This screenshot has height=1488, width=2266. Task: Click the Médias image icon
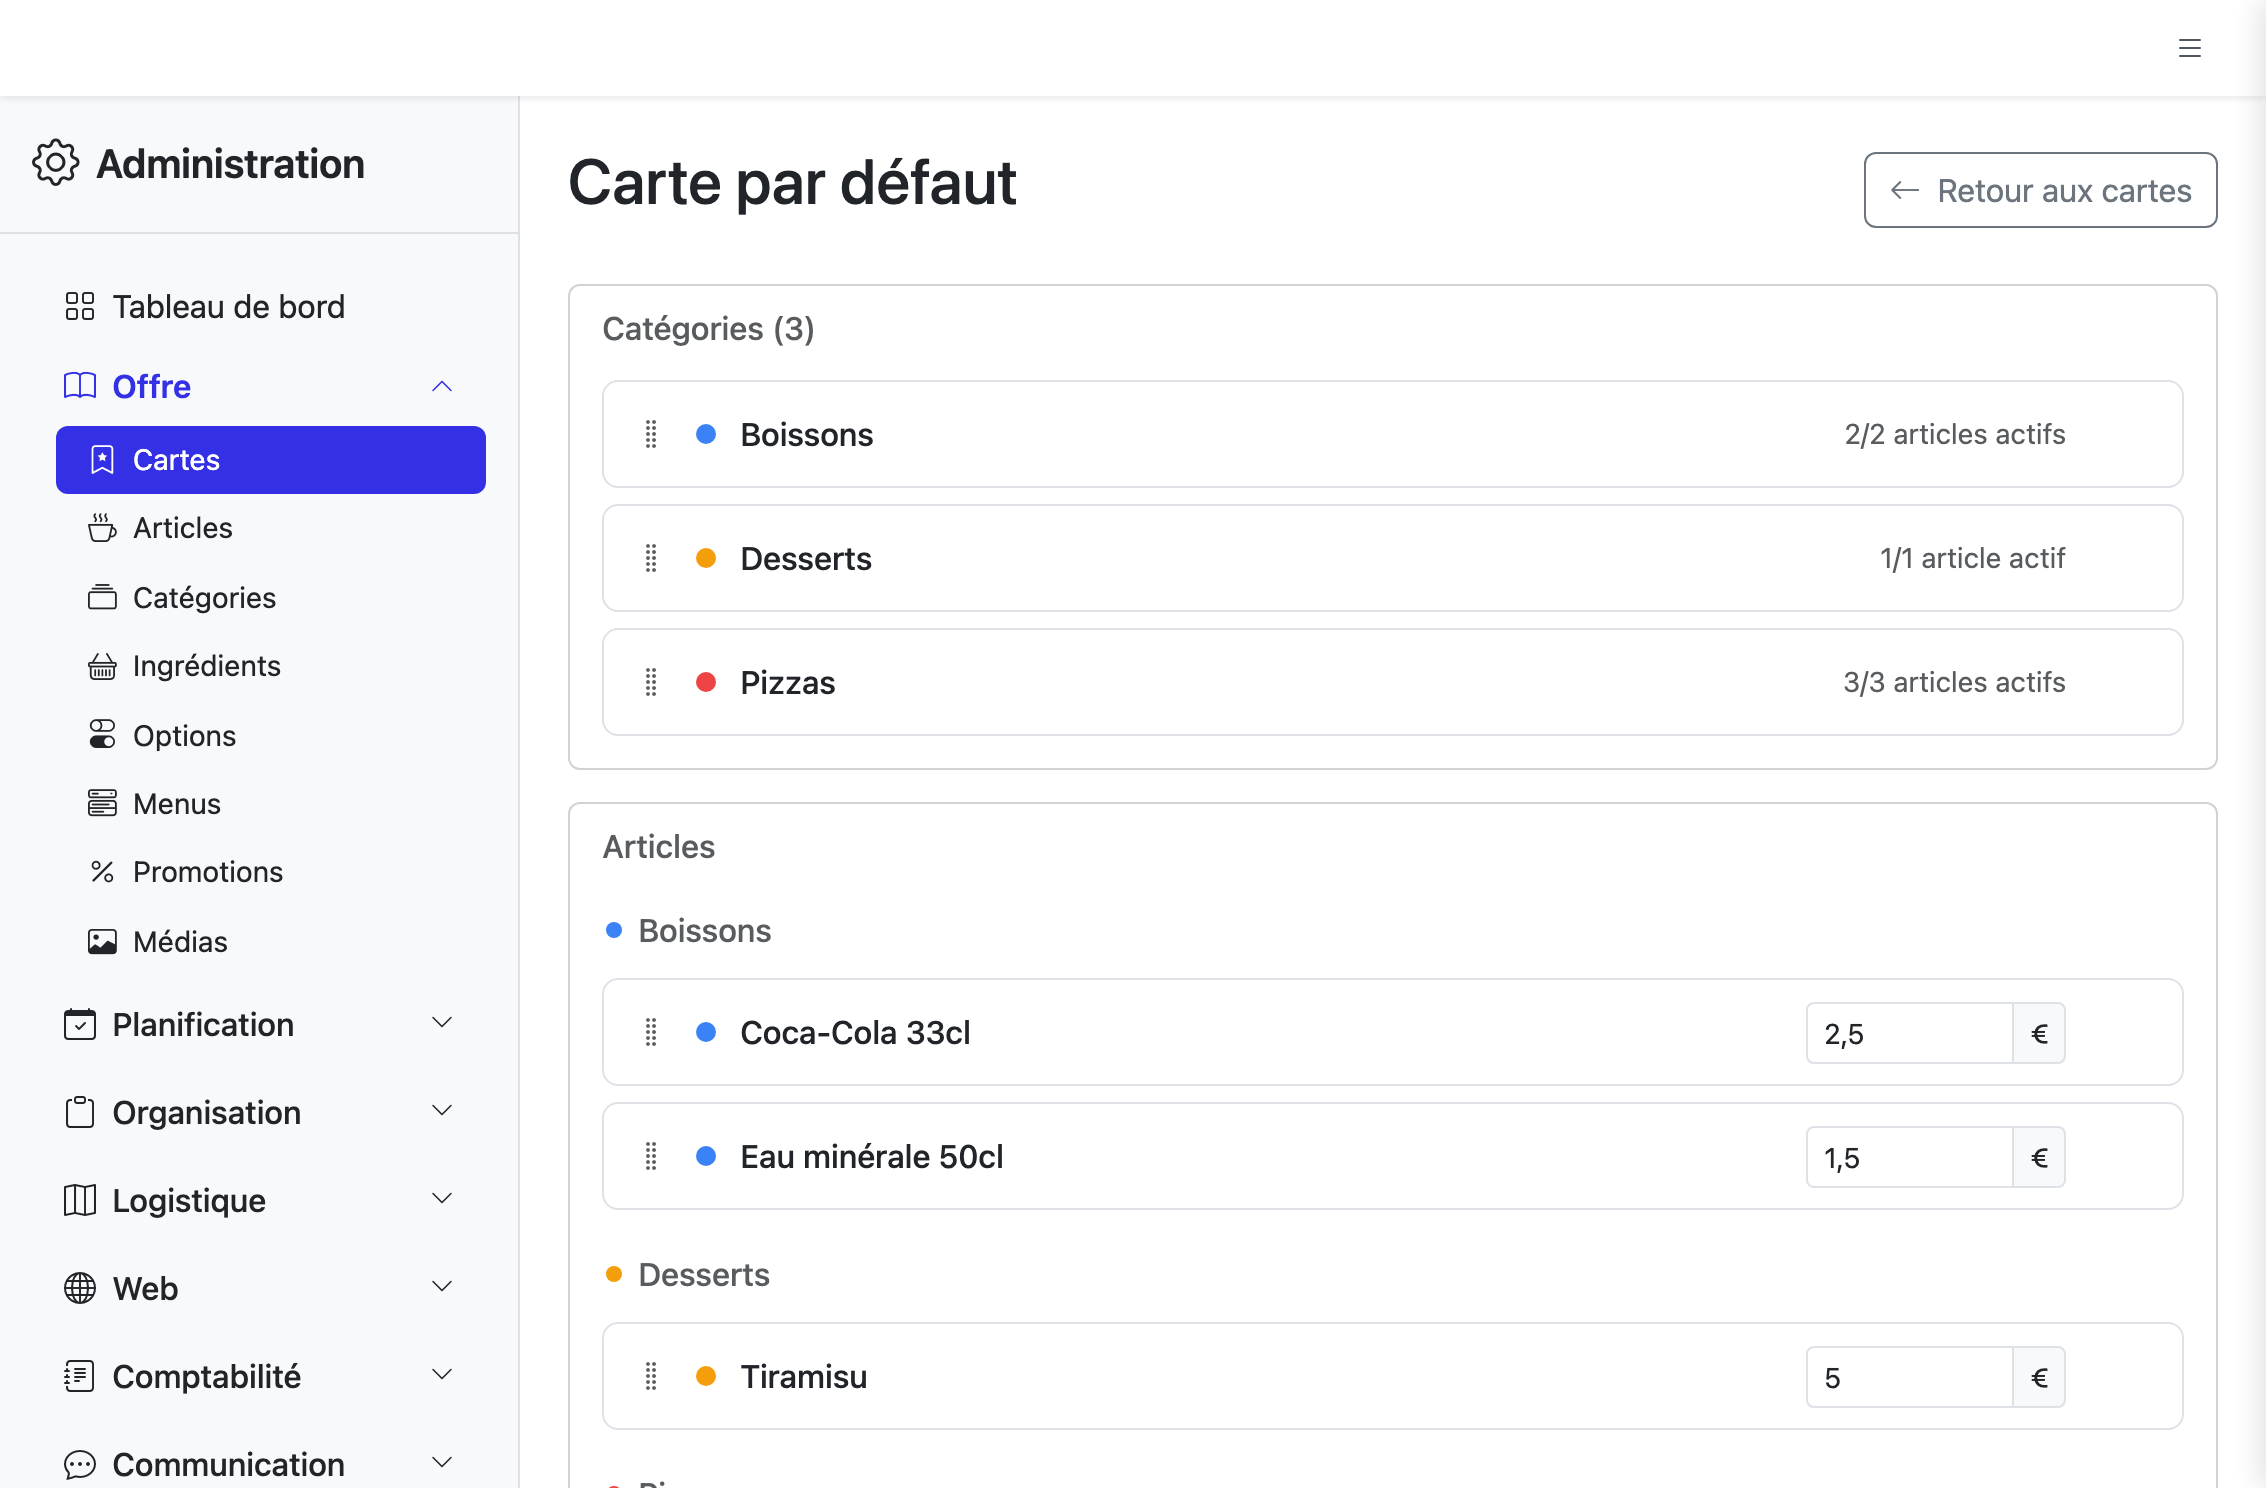pyautogui.click(x=102, y=941)
